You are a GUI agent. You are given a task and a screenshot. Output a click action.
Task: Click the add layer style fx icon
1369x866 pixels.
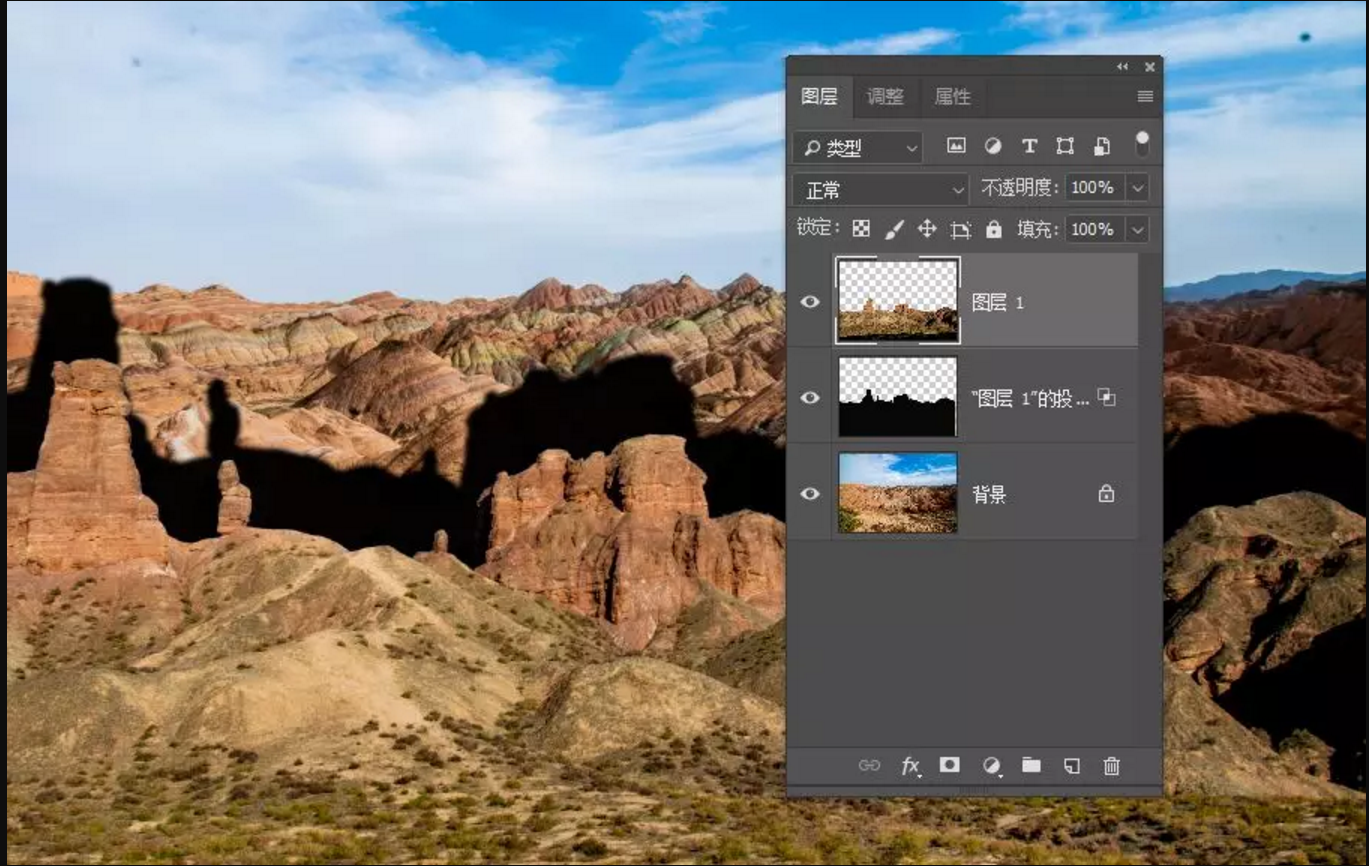tap(910, 766)
